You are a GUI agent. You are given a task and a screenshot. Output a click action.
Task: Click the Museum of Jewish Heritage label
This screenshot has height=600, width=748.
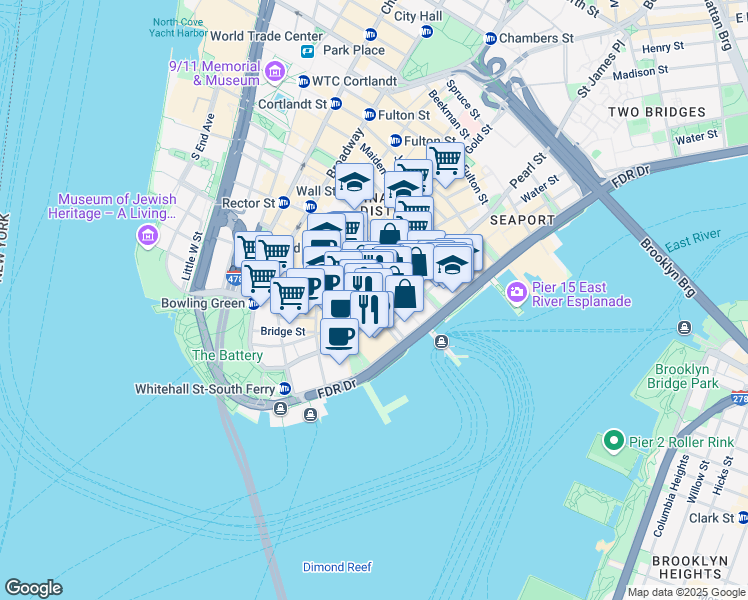112,206
